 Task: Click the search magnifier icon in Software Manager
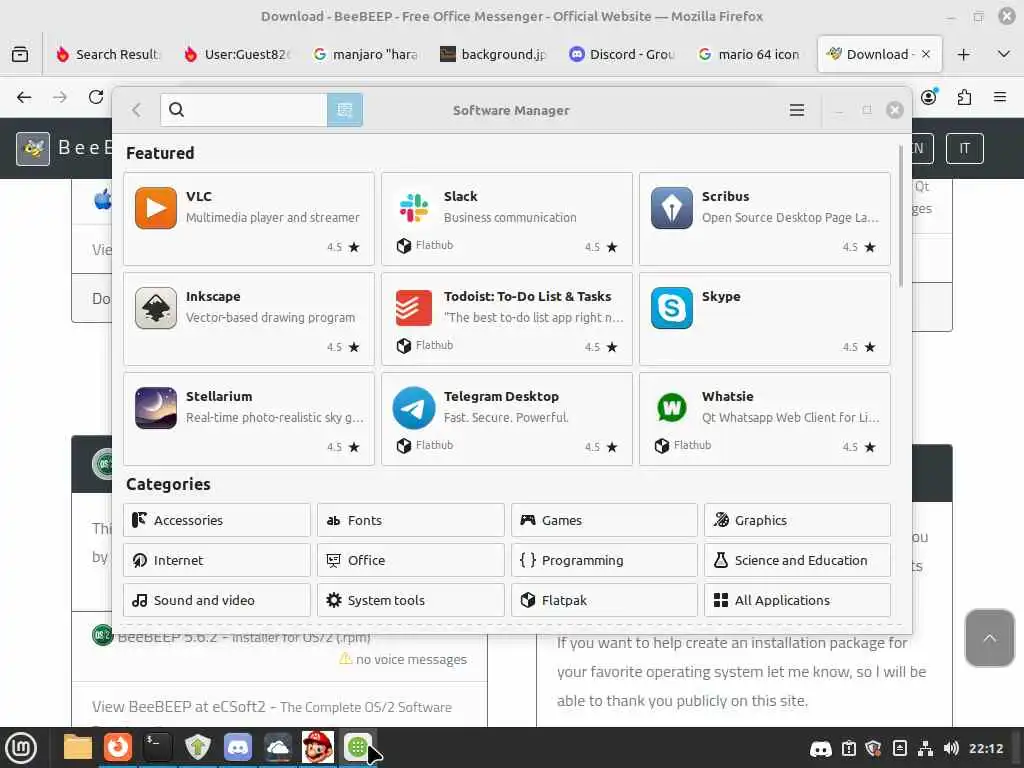(x=176, y=110)
